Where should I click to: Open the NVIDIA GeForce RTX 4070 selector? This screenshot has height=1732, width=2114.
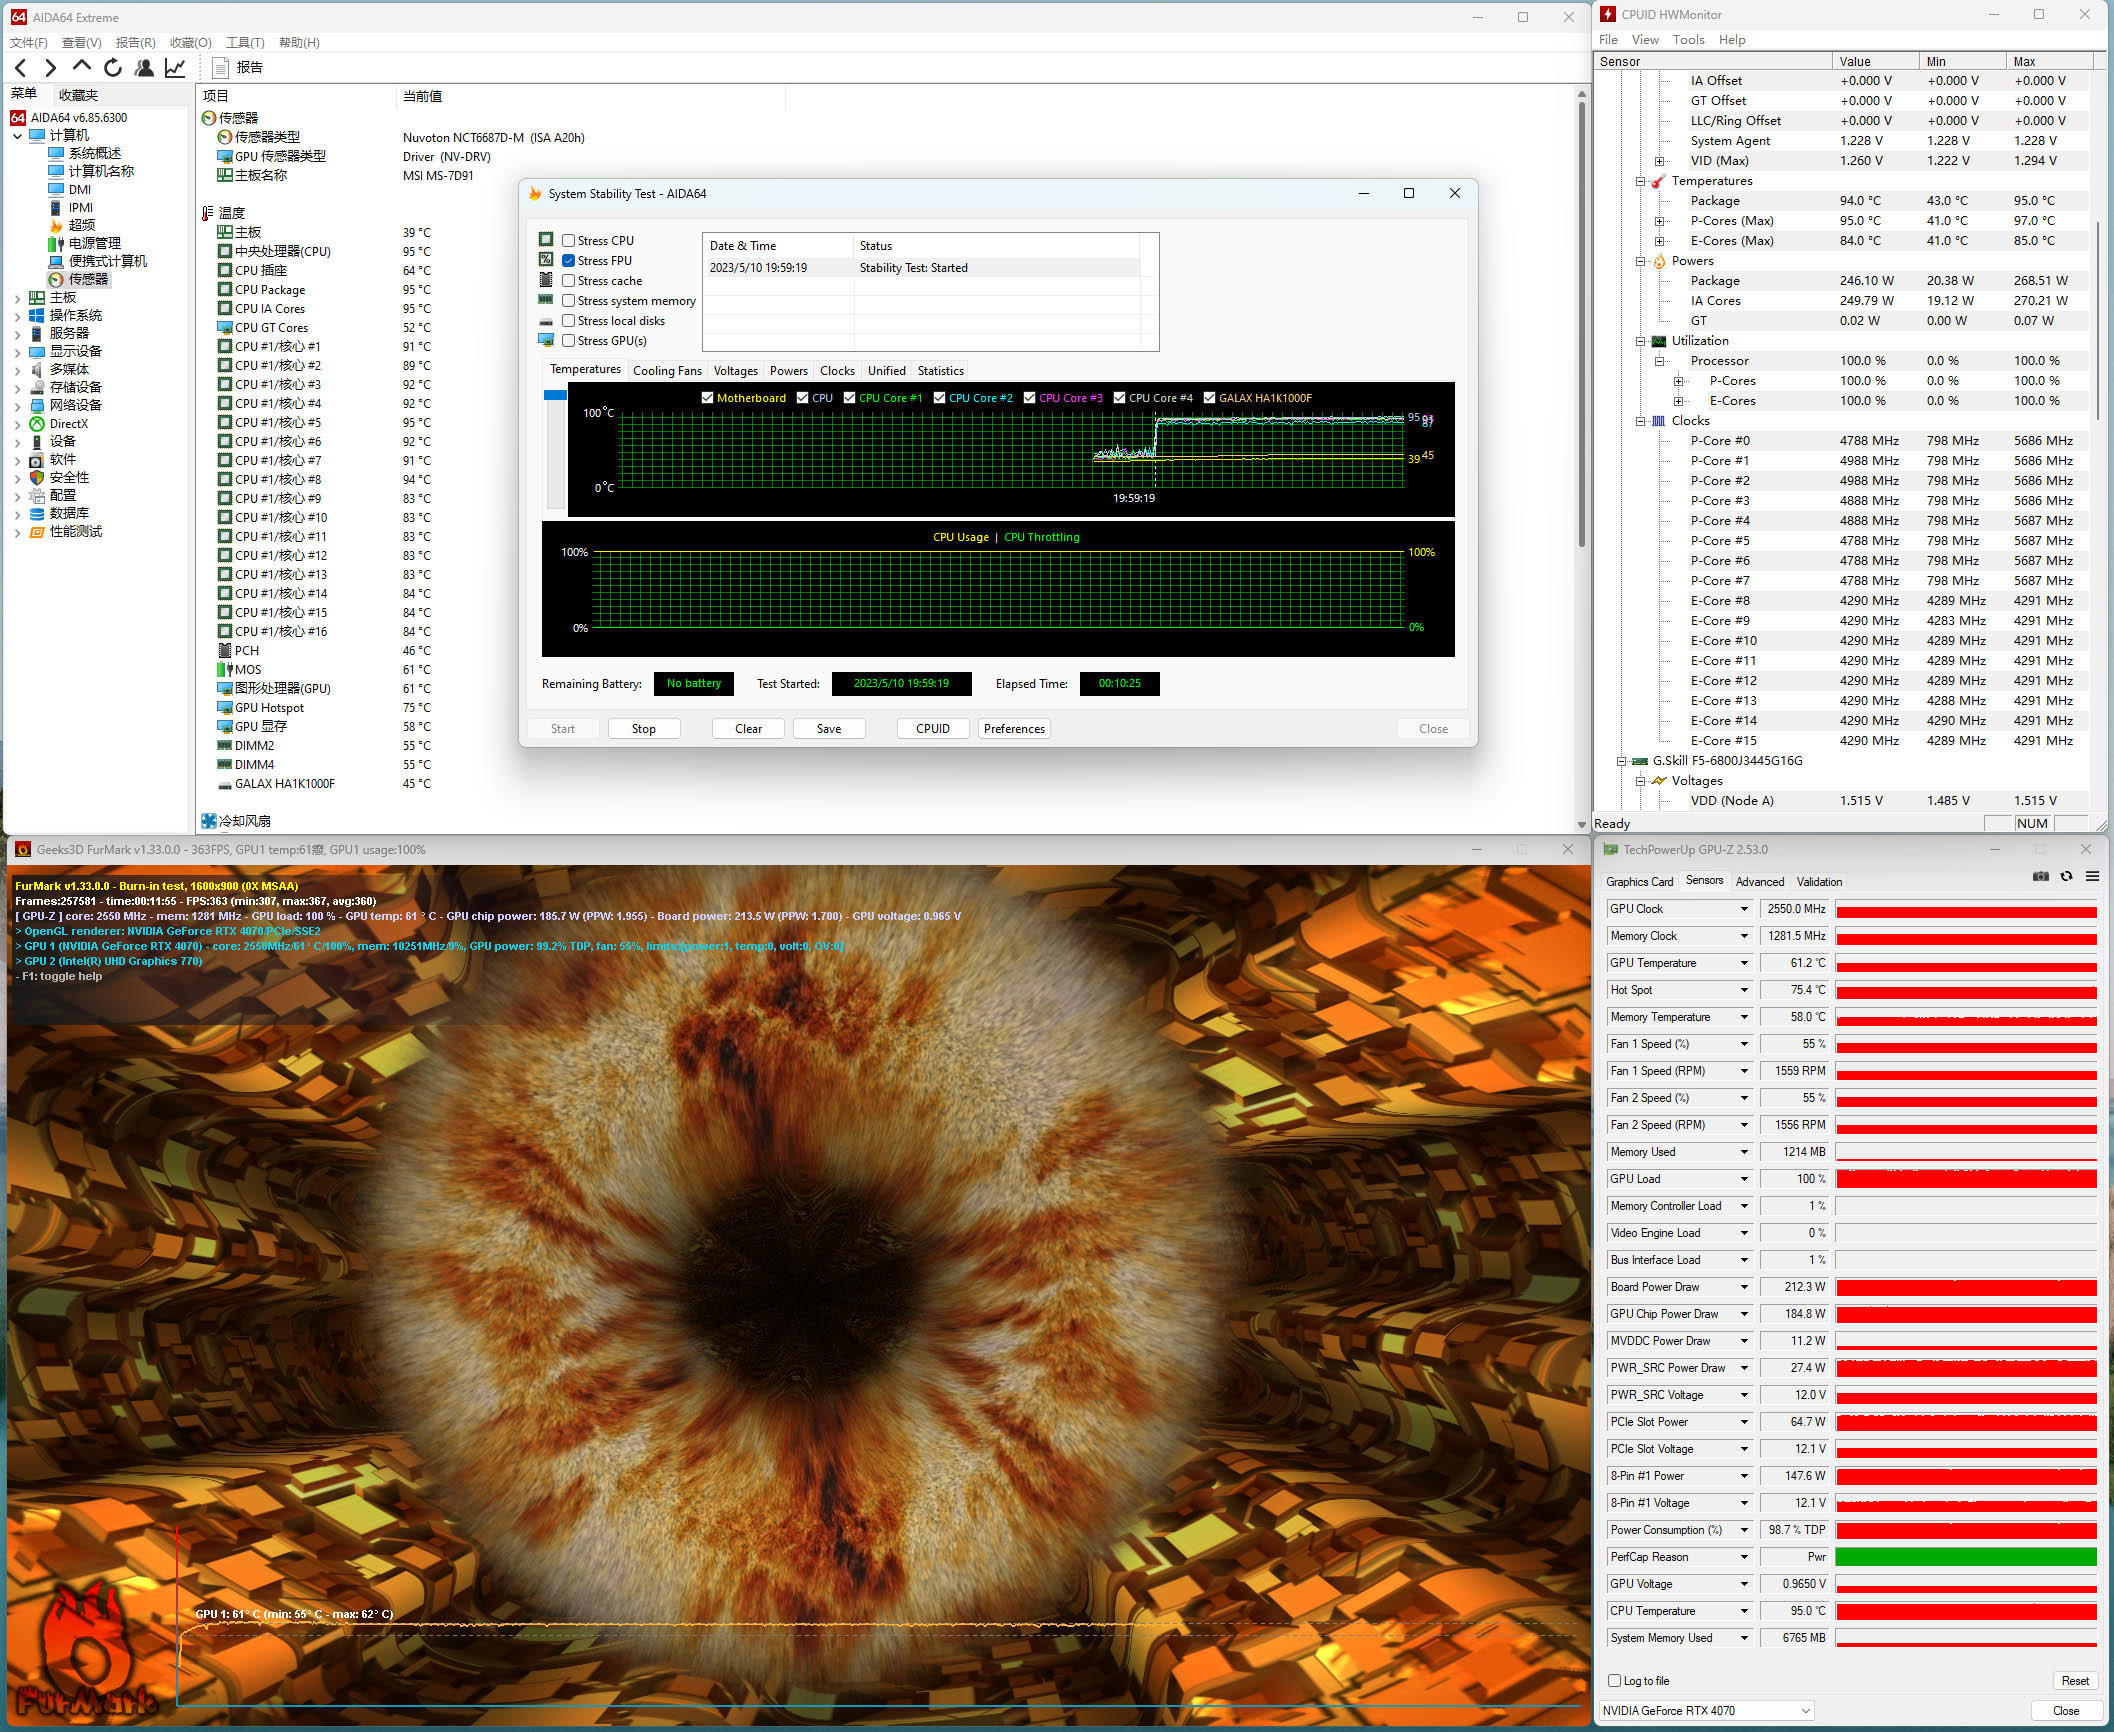1706,1711
